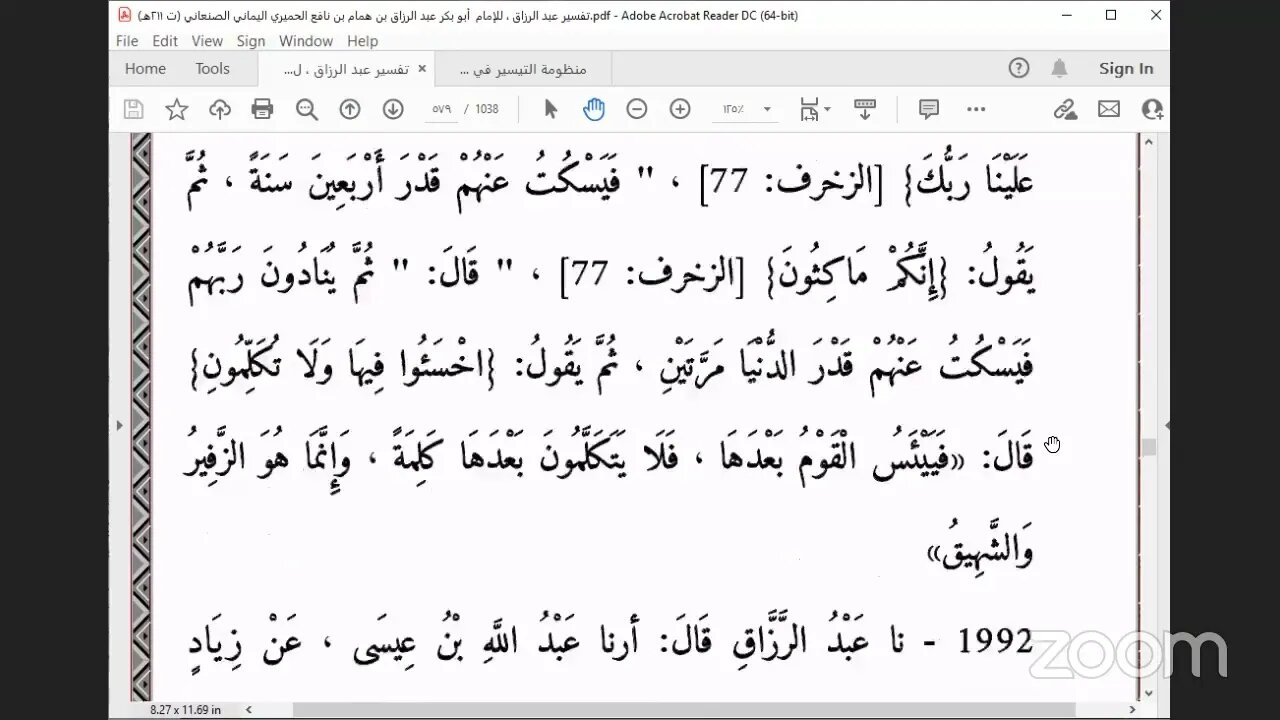Print the document with printer icon
Image resolution: width=1280 pixels, height=720 pixels.
click(x=262, y=109)
